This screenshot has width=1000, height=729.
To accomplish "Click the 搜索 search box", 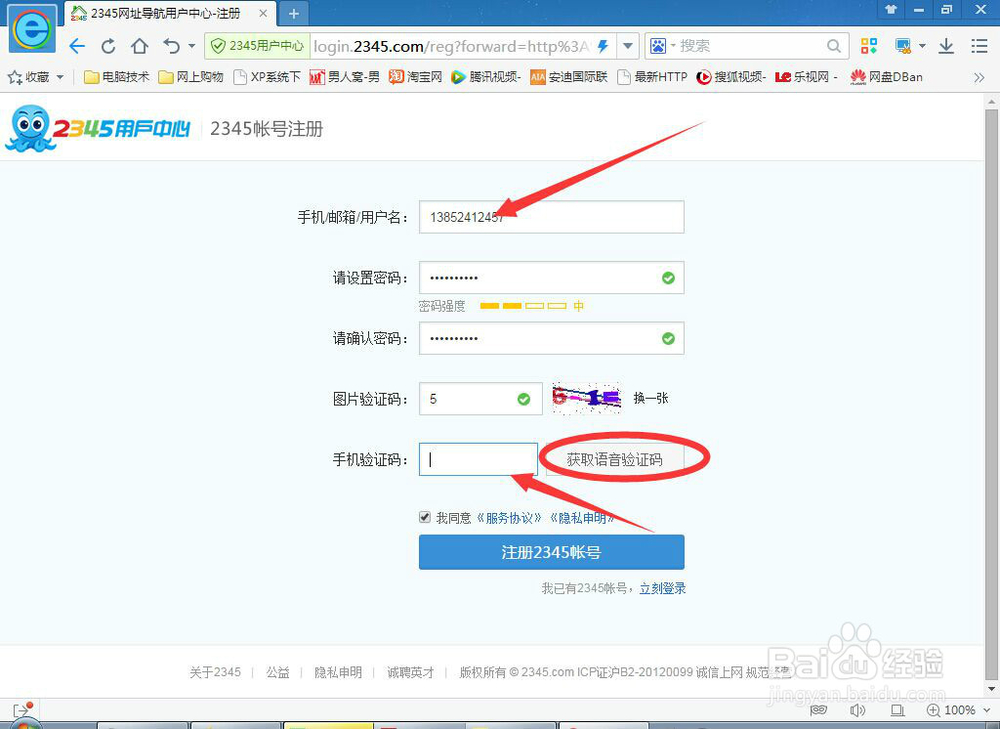I will click(749, 46).
